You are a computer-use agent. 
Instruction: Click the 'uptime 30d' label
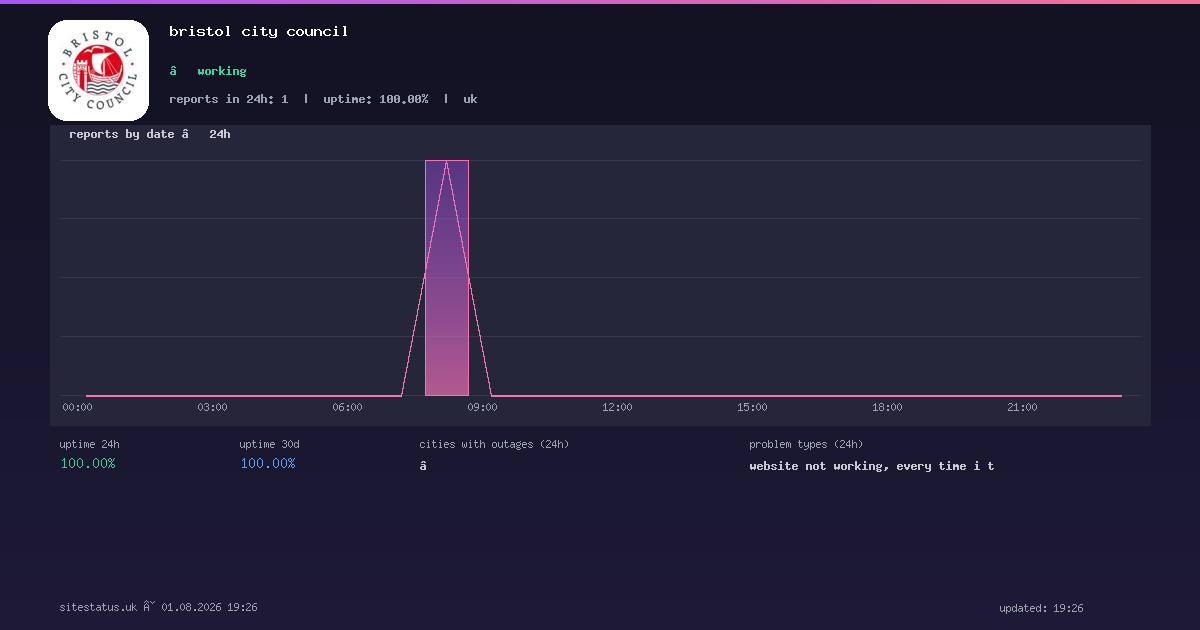pos(270,444)
